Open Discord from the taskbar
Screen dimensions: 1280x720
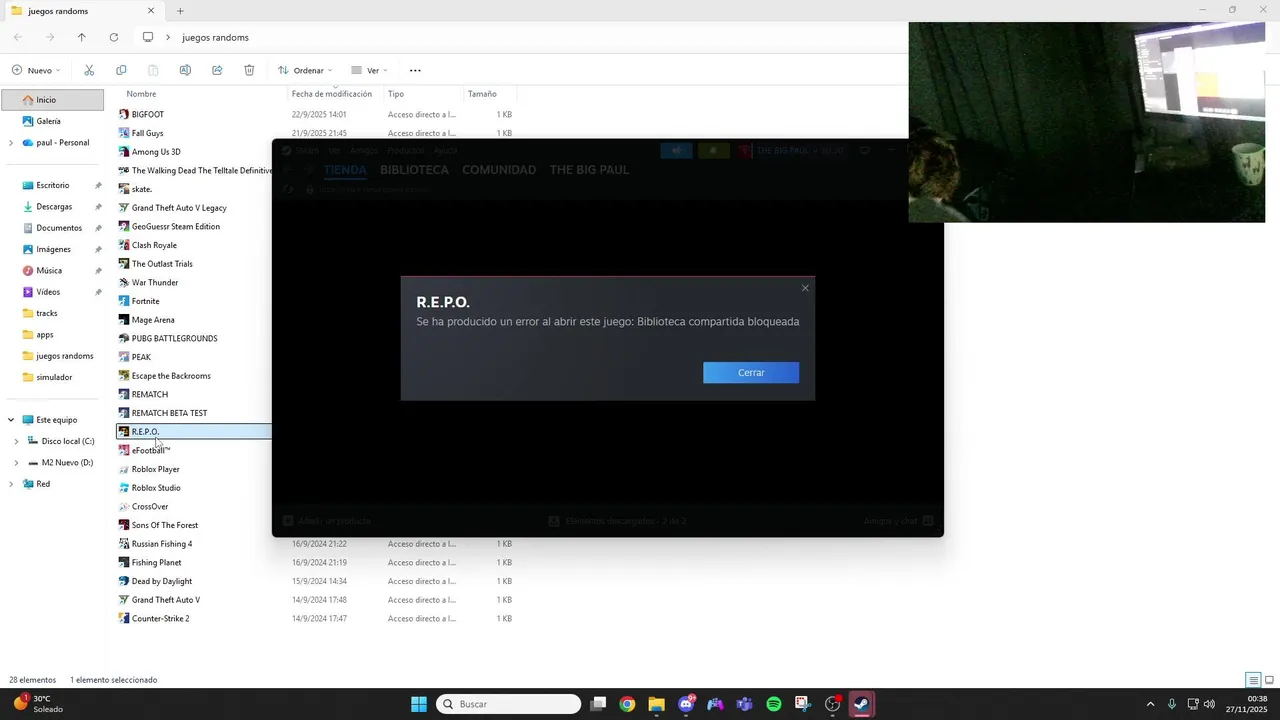point(686,704)
